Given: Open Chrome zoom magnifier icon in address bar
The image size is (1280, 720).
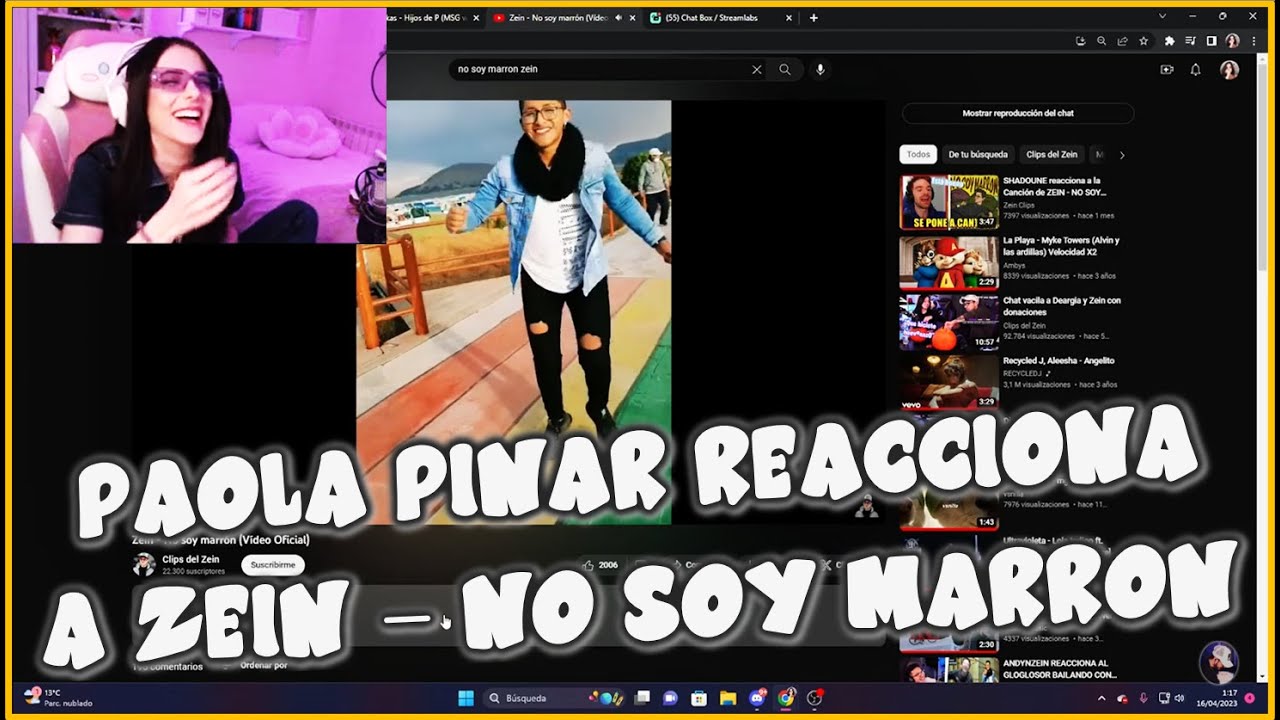Looking at the screenshot, I should pos(1101,41).
